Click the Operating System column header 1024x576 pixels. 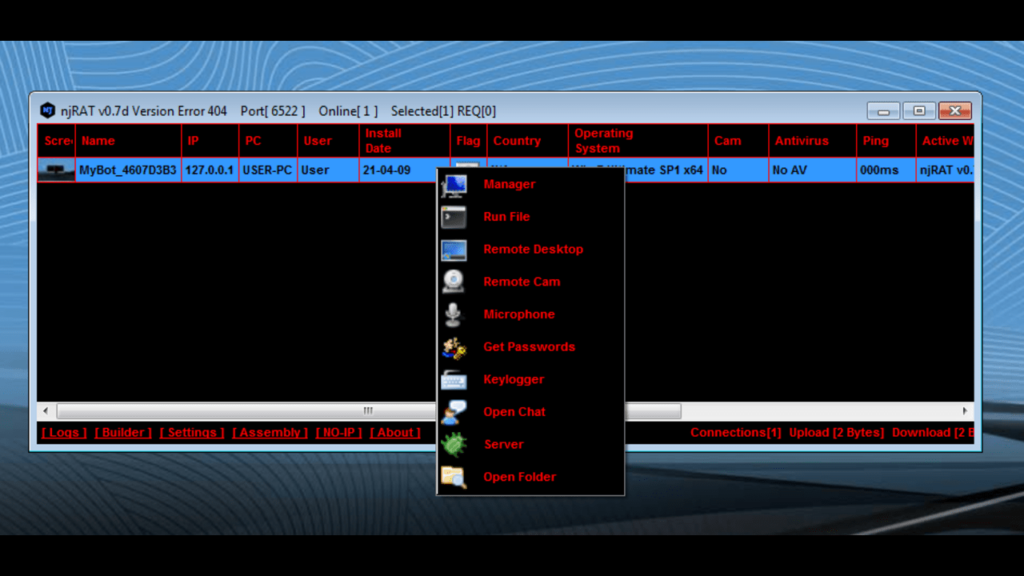click(639, 140)
